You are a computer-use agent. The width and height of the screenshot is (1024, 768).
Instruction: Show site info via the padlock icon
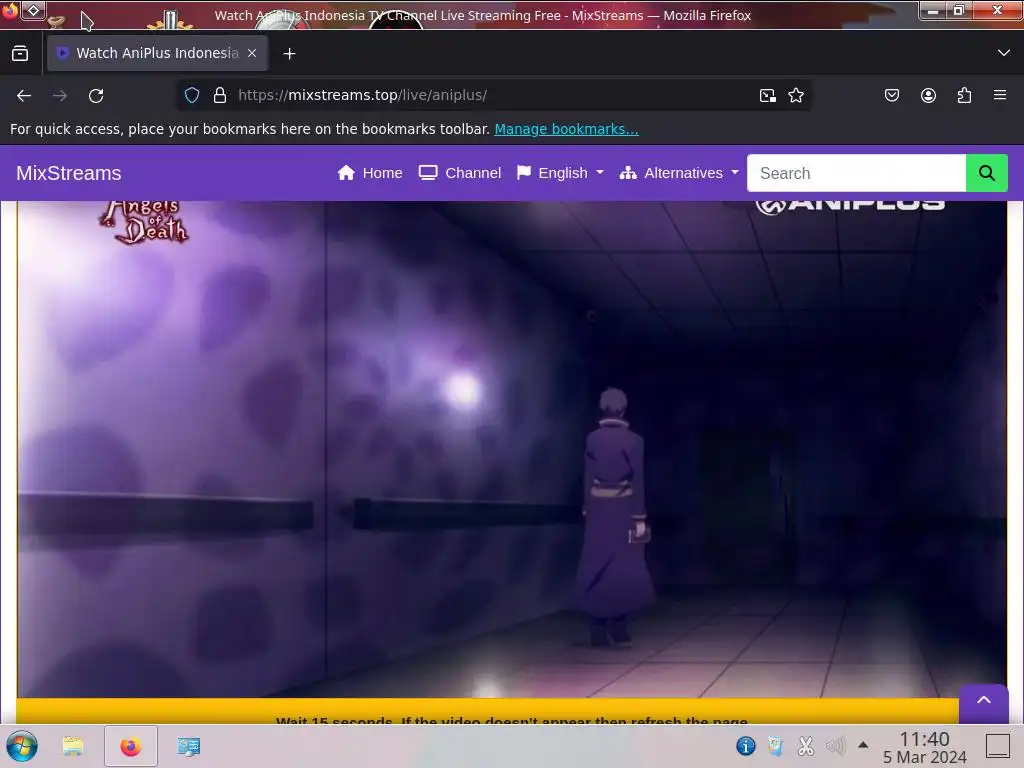pyautogui.click(x=220, y=95)
